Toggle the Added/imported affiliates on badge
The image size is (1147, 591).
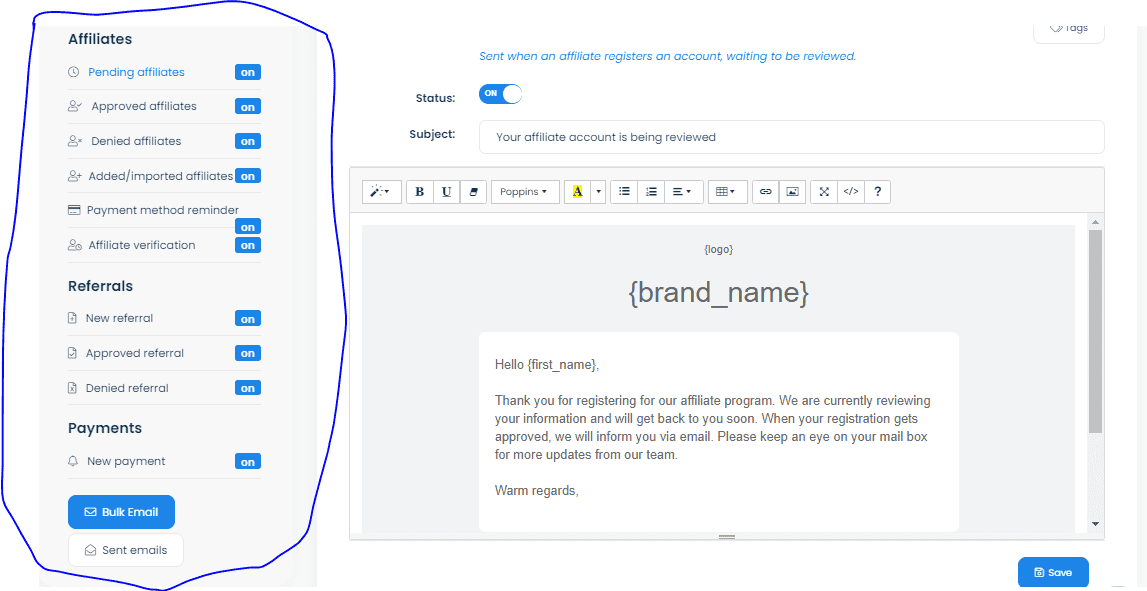coord(248,176)
